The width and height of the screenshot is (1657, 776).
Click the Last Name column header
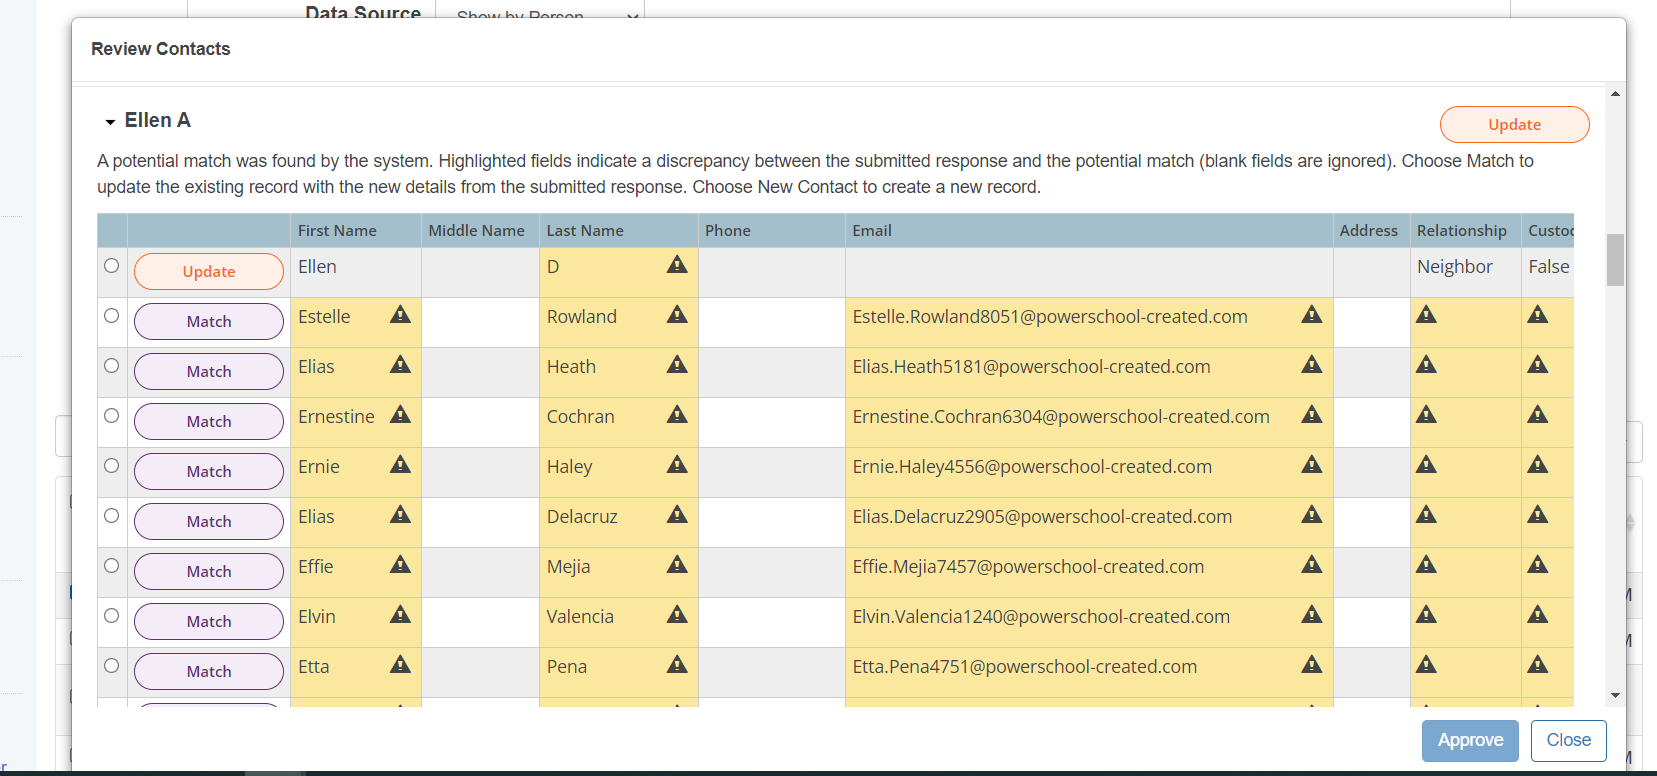pos(585,231)
